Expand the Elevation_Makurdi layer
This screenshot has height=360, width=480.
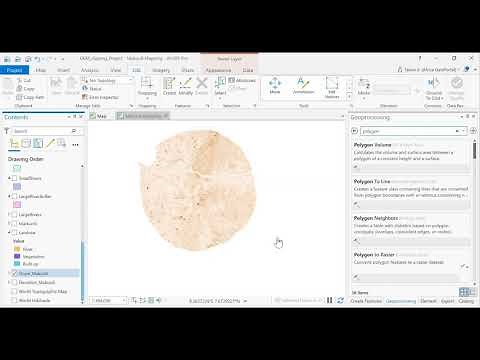click(9, 282)
